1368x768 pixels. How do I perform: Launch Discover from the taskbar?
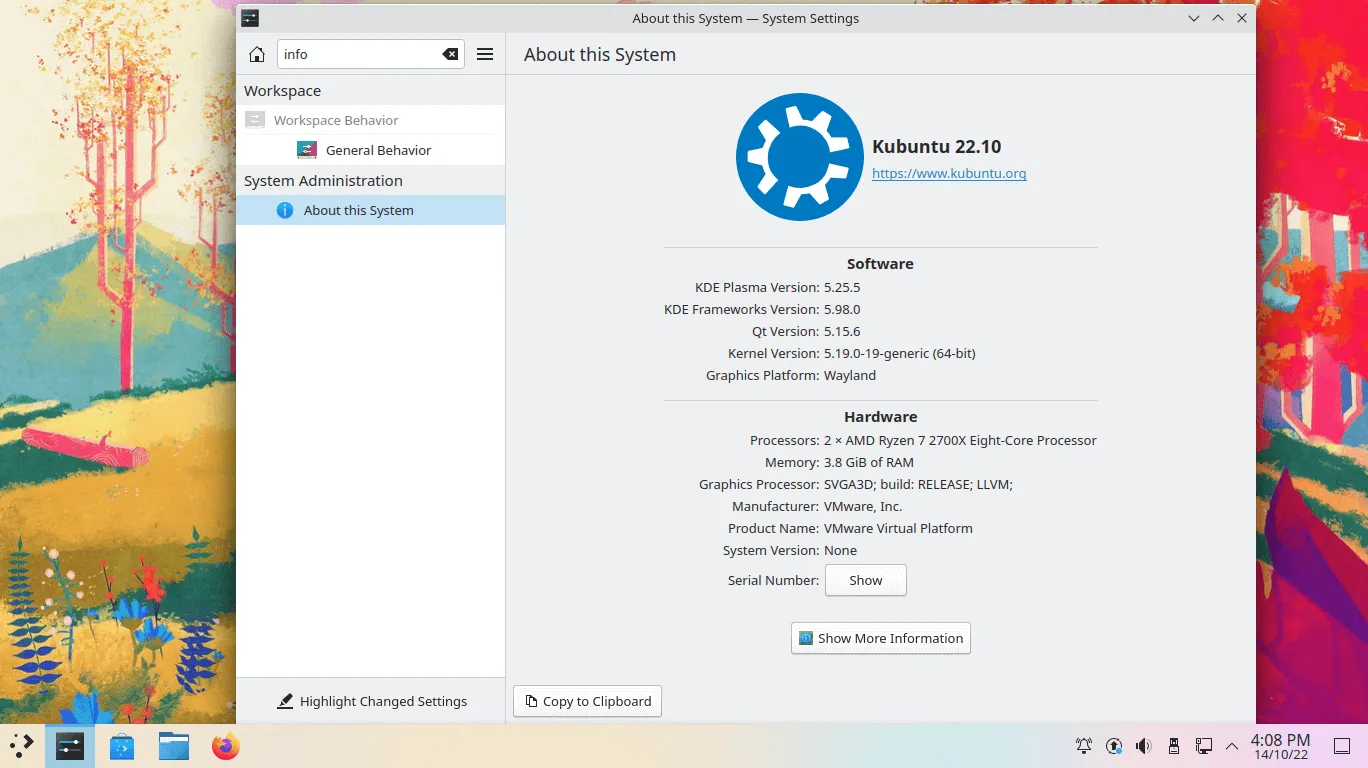coord(122,746)
